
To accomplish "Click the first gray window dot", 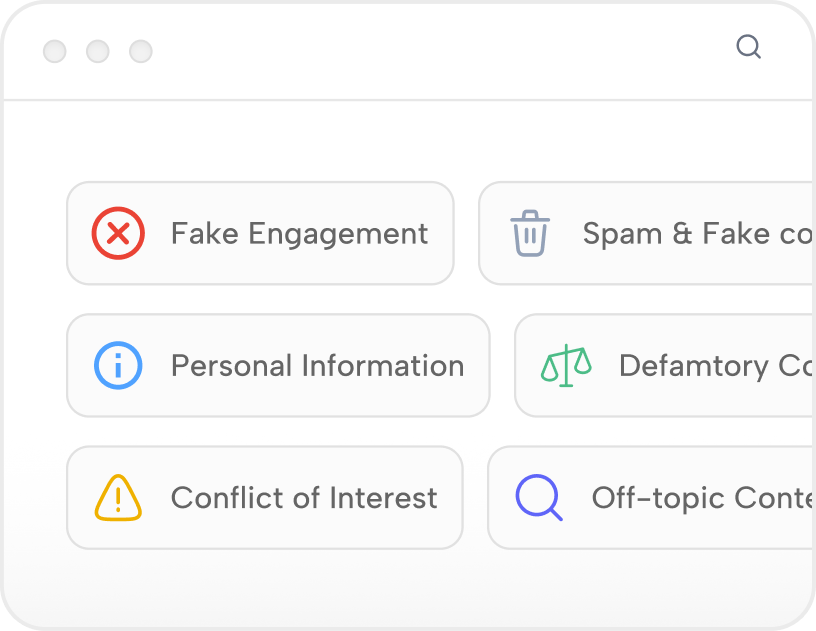I will pos(55,51).
